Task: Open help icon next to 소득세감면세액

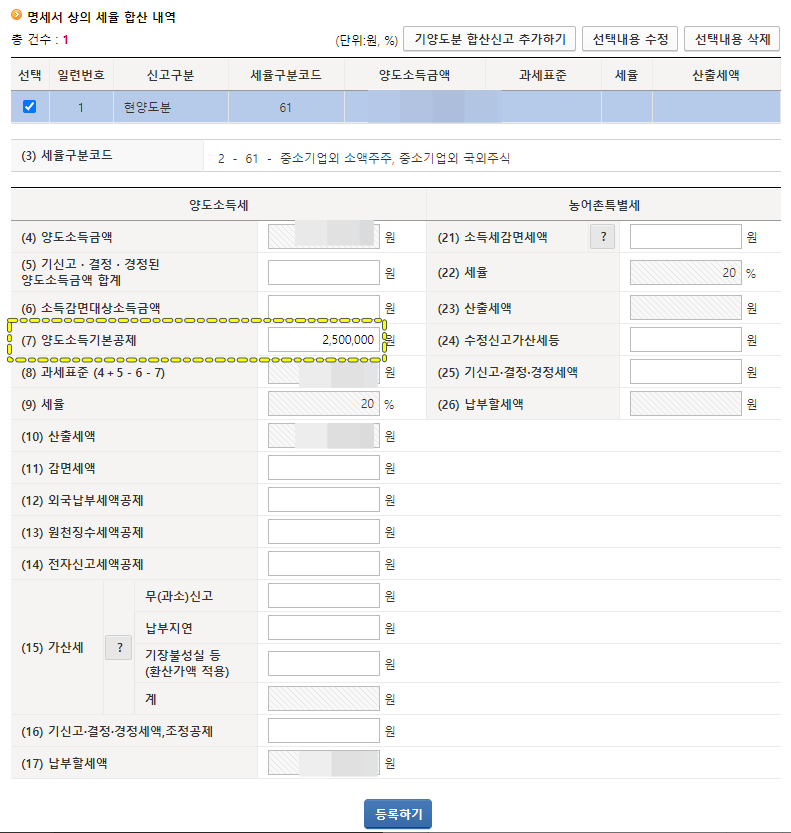Action: (x=602, y=236)
